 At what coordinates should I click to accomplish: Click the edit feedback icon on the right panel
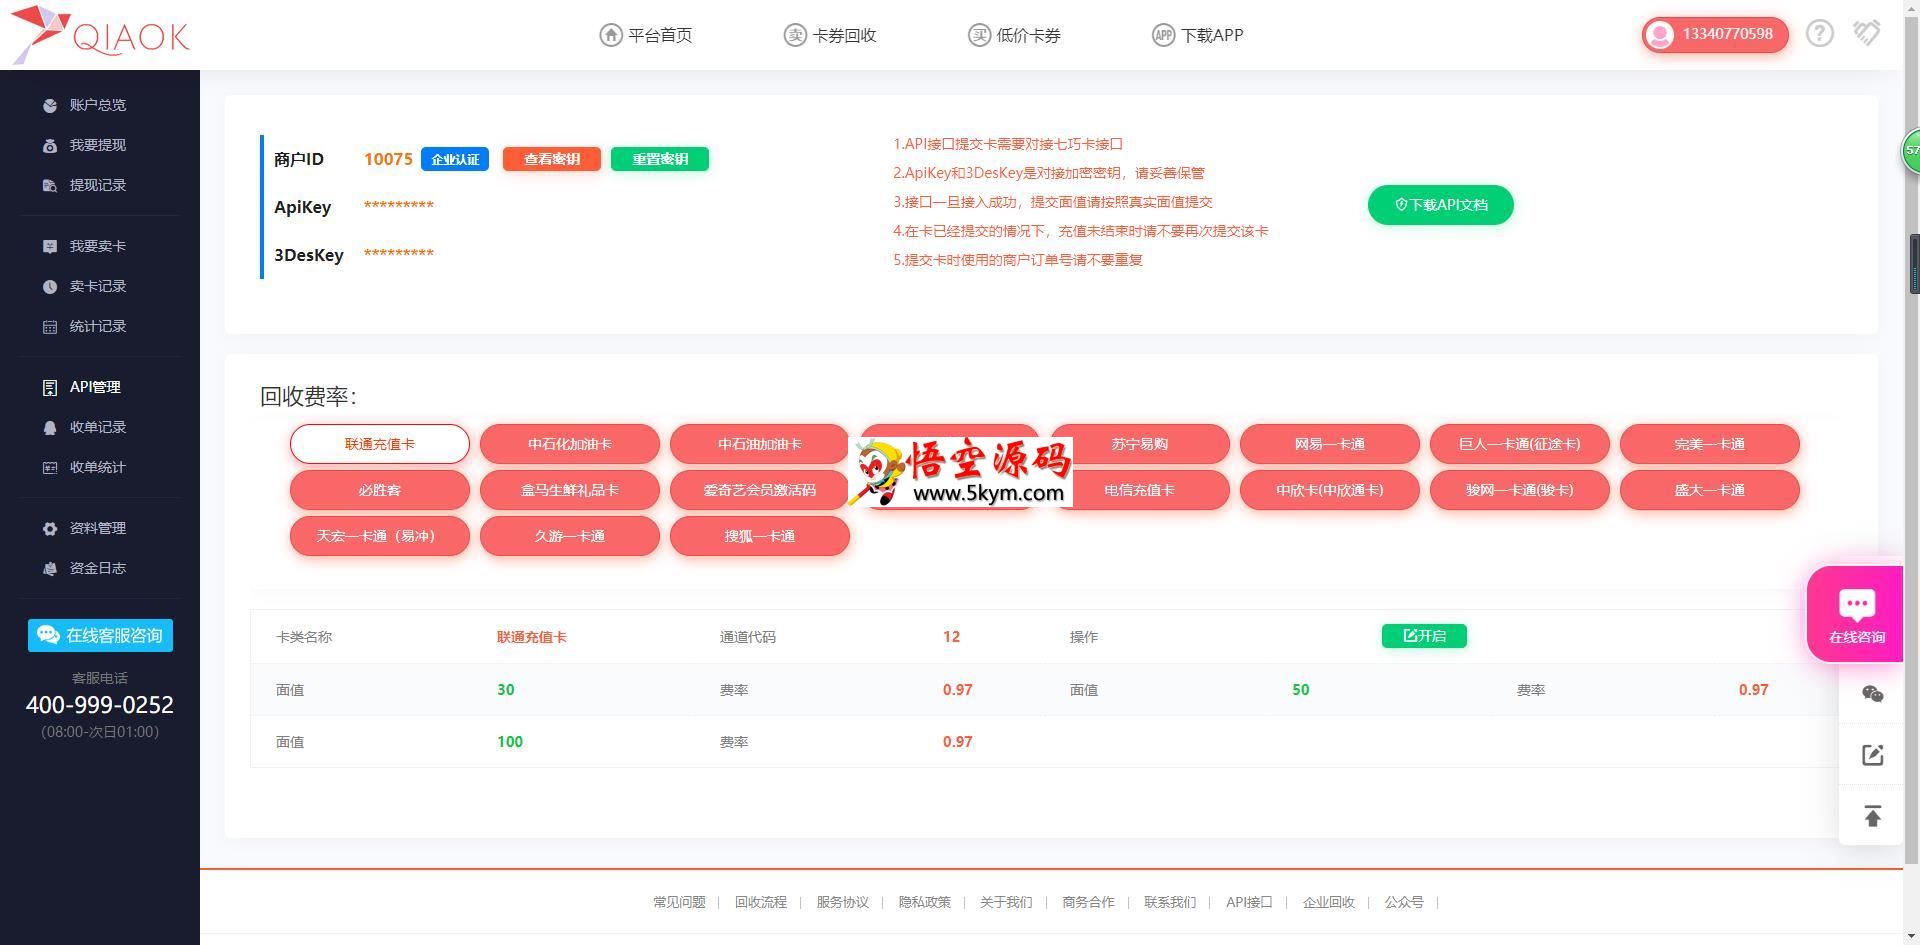[x=1872, y=755]
